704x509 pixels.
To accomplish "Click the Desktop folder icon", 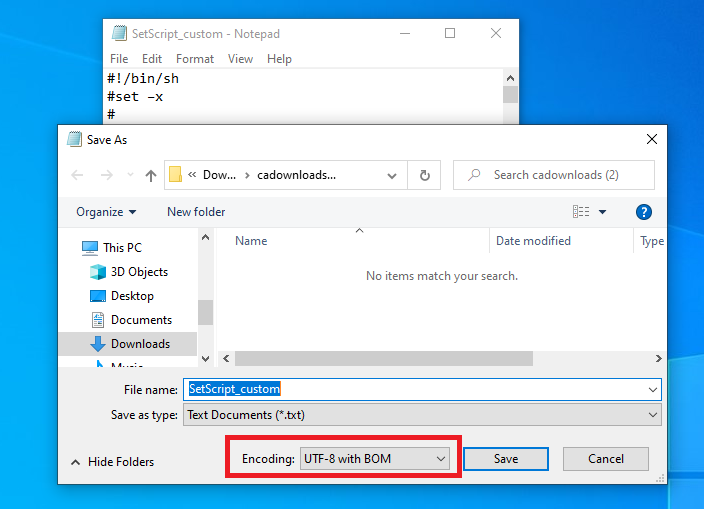I will click(x=98, y=296).
